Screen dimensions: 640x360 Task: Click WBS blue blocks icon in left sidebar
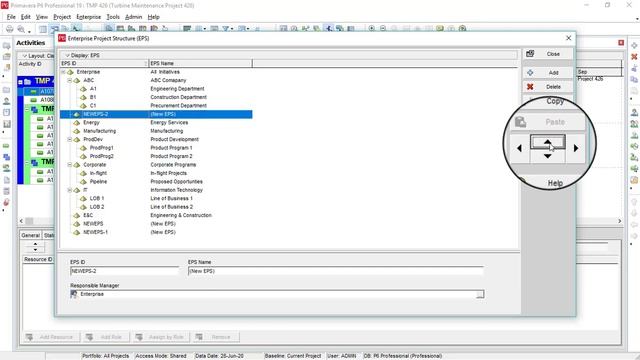point(7,157)
